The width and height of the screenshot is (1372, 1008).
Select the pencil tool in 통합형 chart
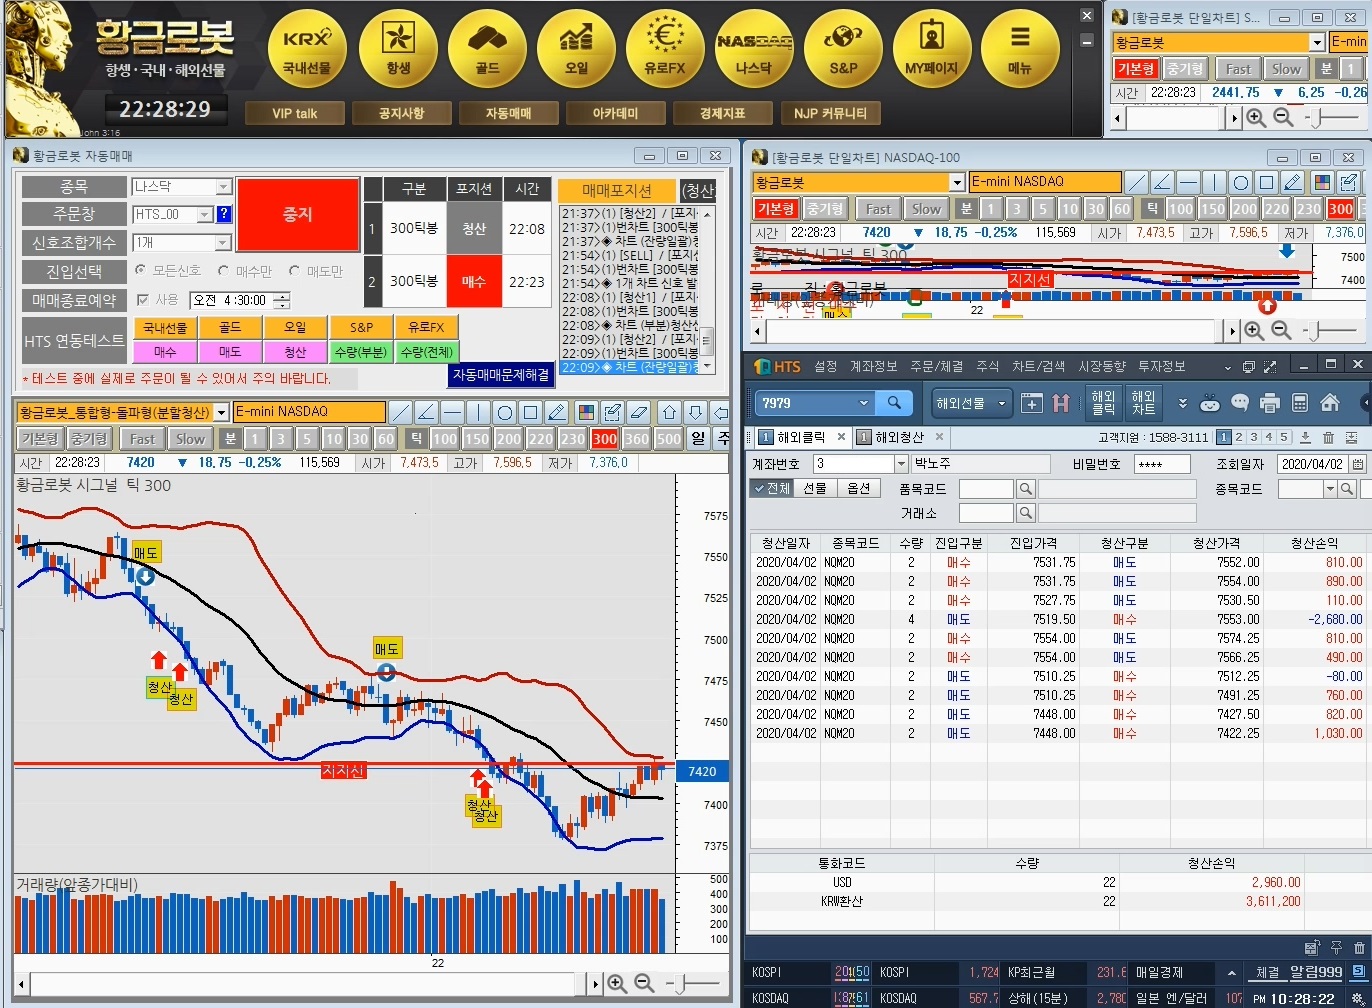(557, 412)
